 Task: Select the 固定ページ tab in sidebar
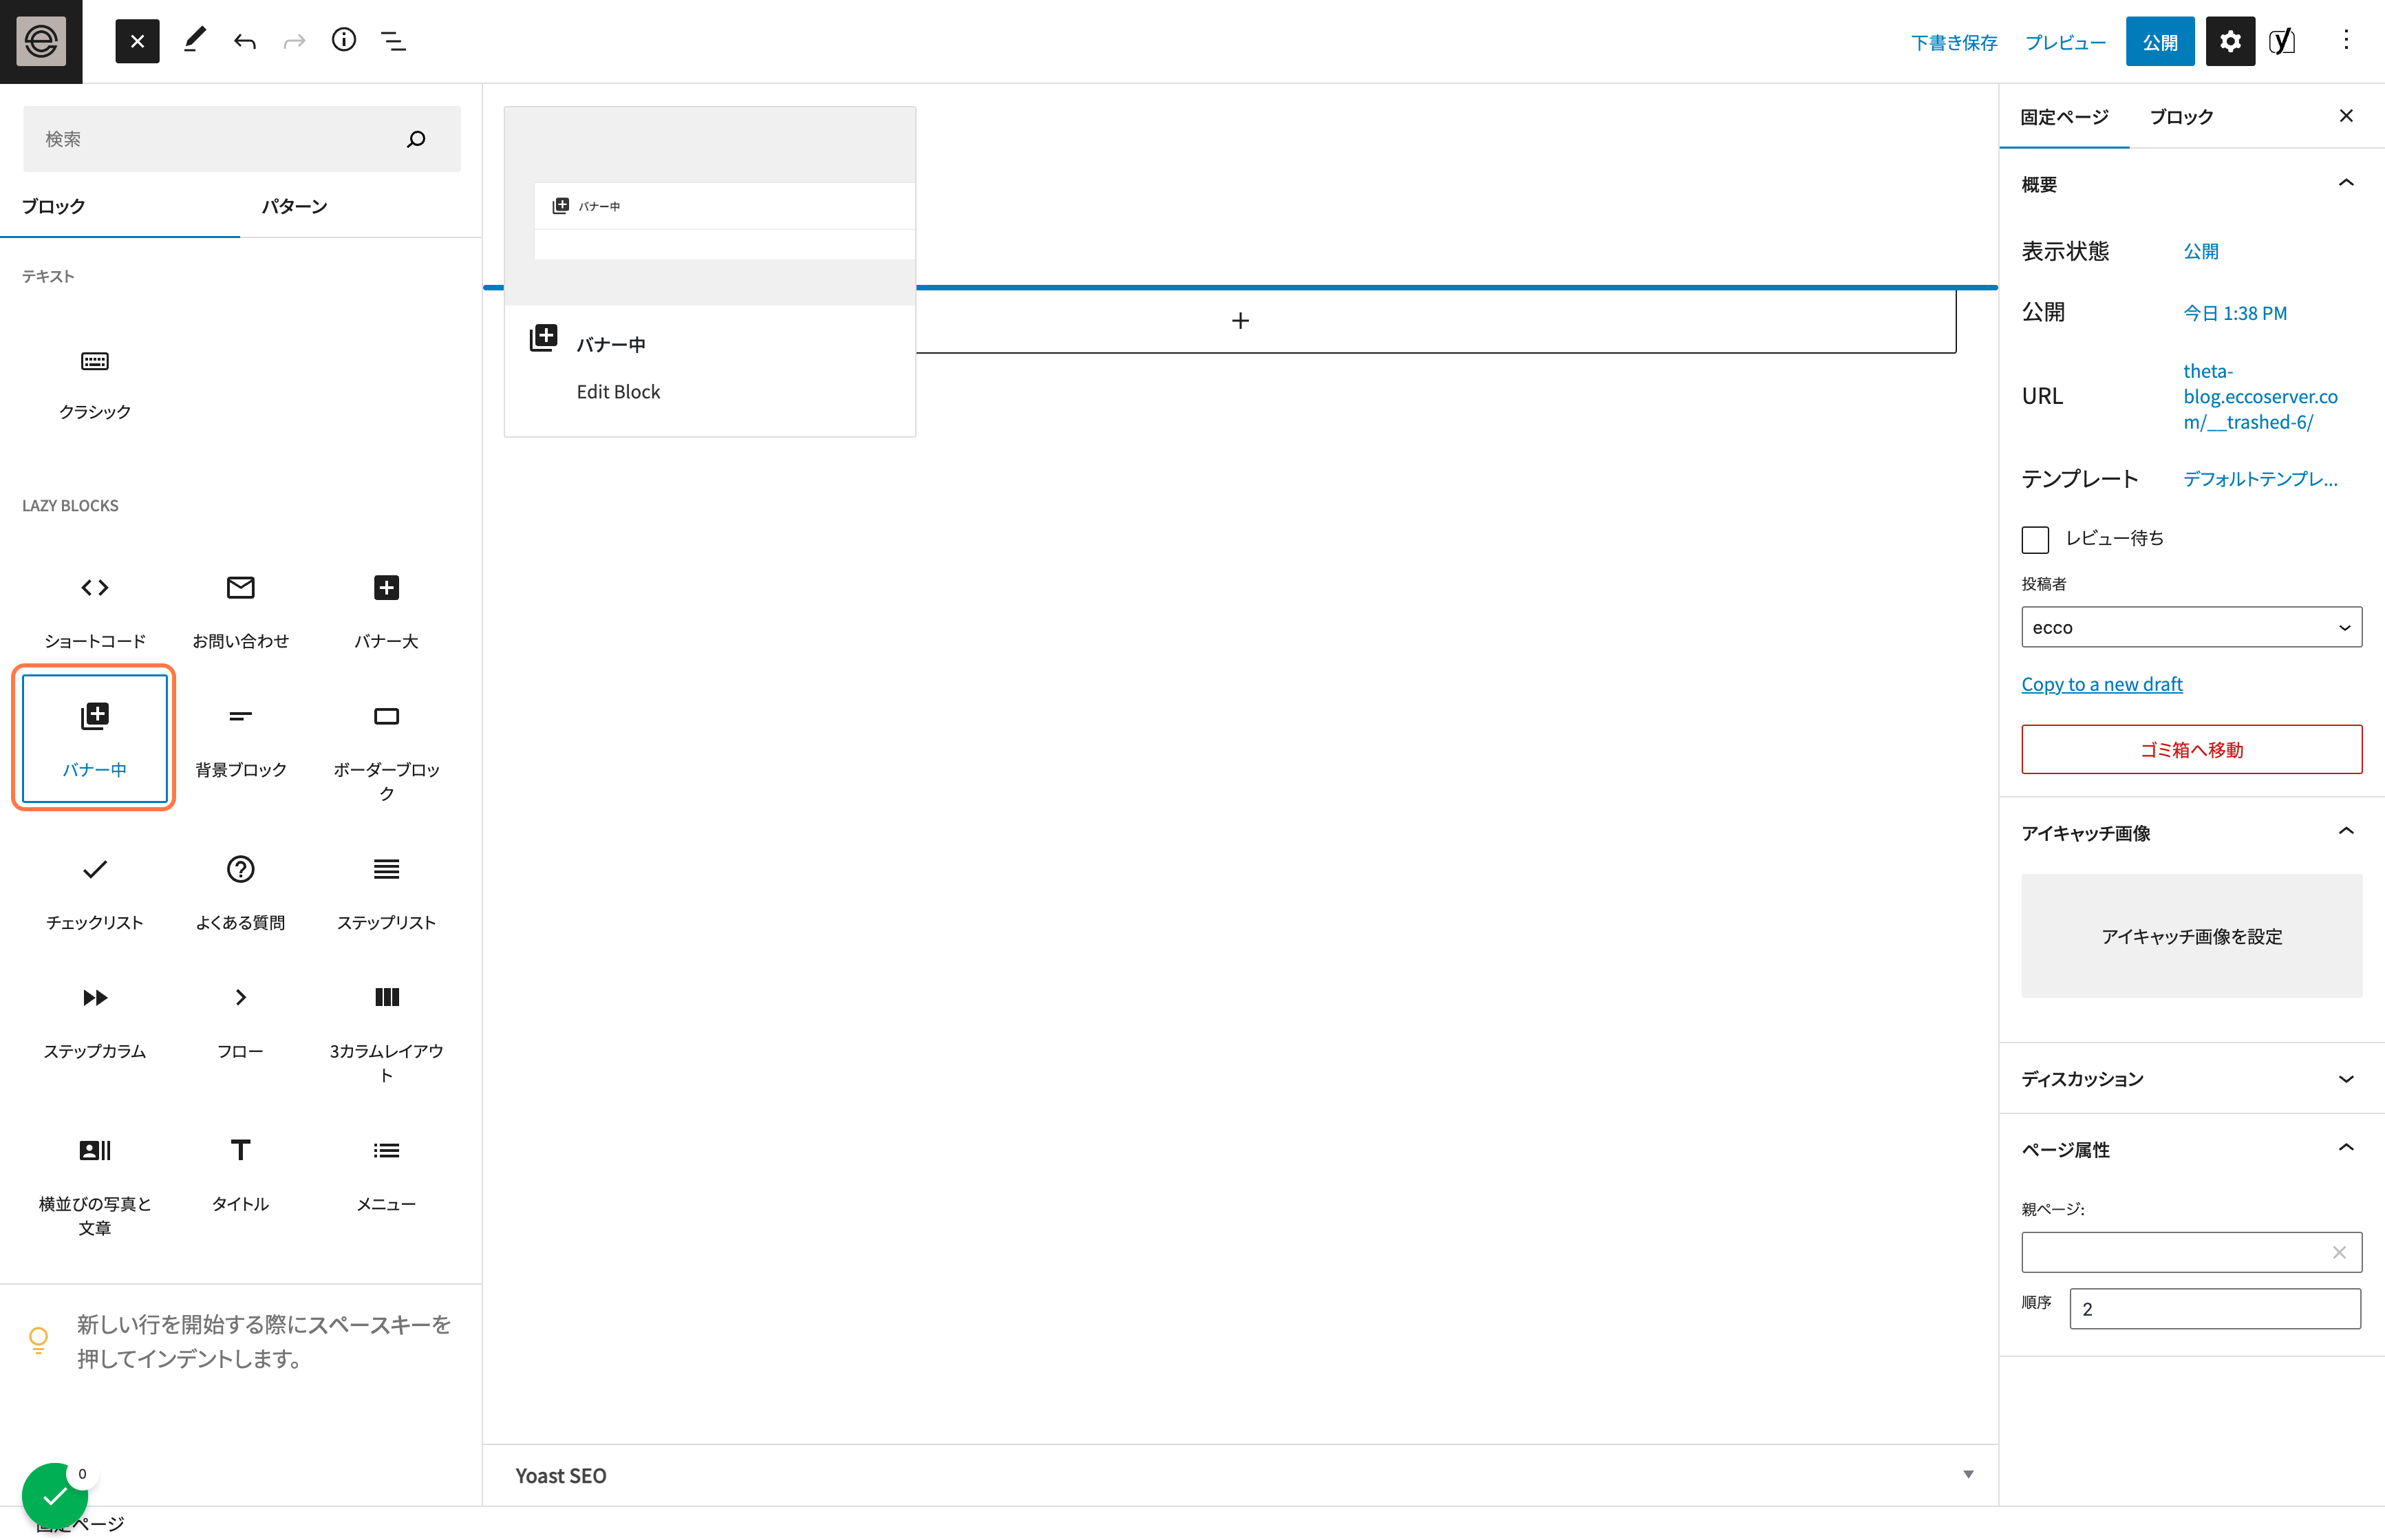pos(2064,117)
